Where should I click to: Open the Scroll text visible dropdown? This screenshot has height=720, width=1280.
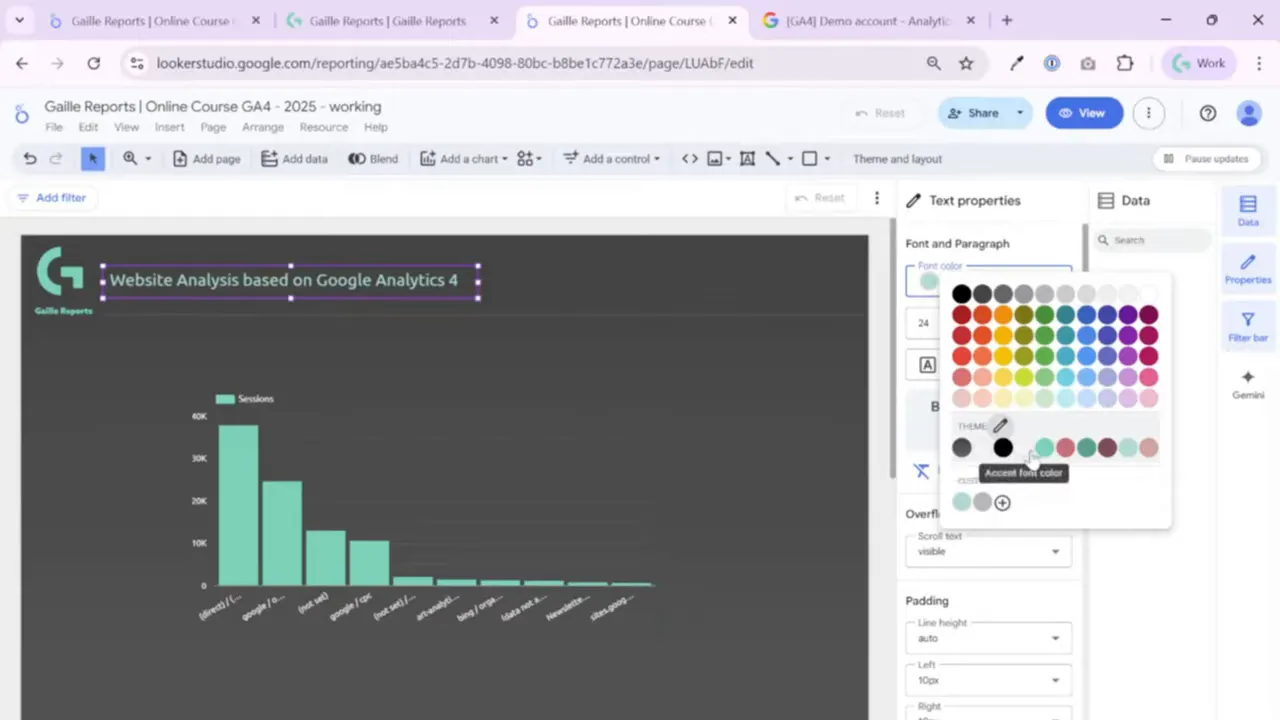[x=988, y=551]
